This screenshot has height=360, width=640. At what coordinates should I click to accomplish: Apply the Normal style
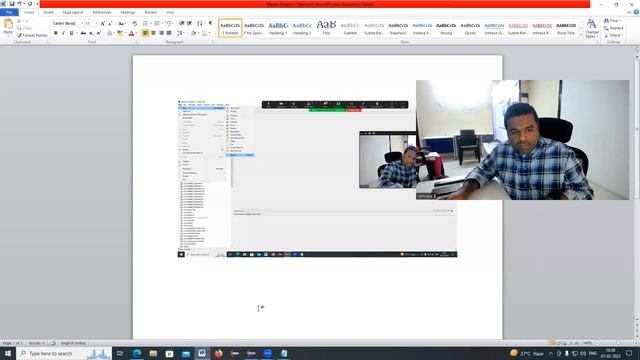pyautogui.click(x=230, y=28)
